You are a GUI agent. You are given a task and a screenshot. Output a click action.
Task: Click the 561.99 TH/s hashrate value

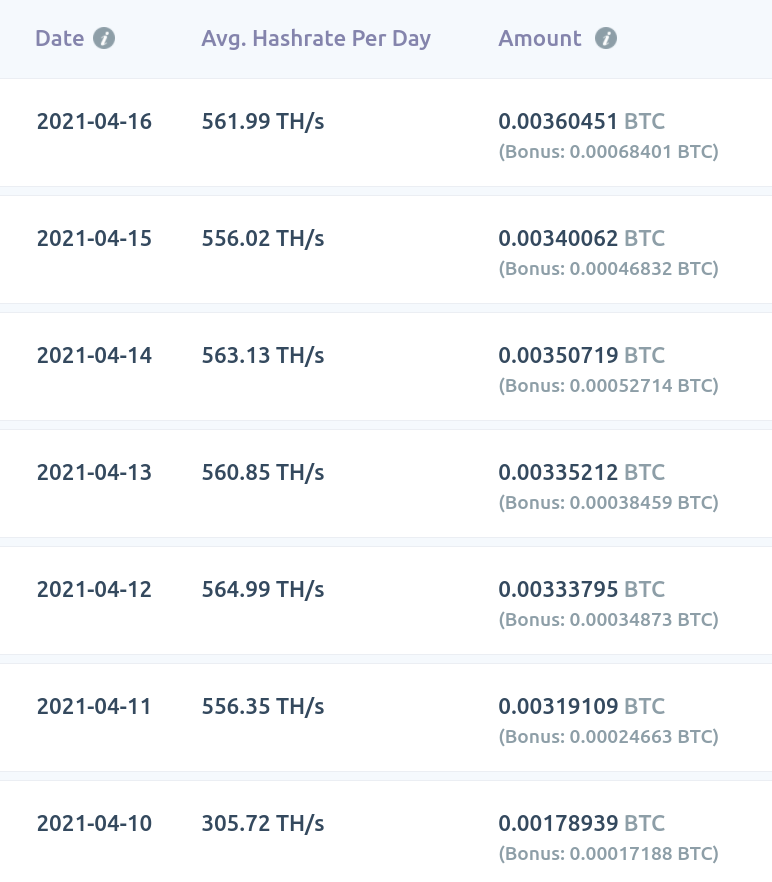(x=263, y=122)
